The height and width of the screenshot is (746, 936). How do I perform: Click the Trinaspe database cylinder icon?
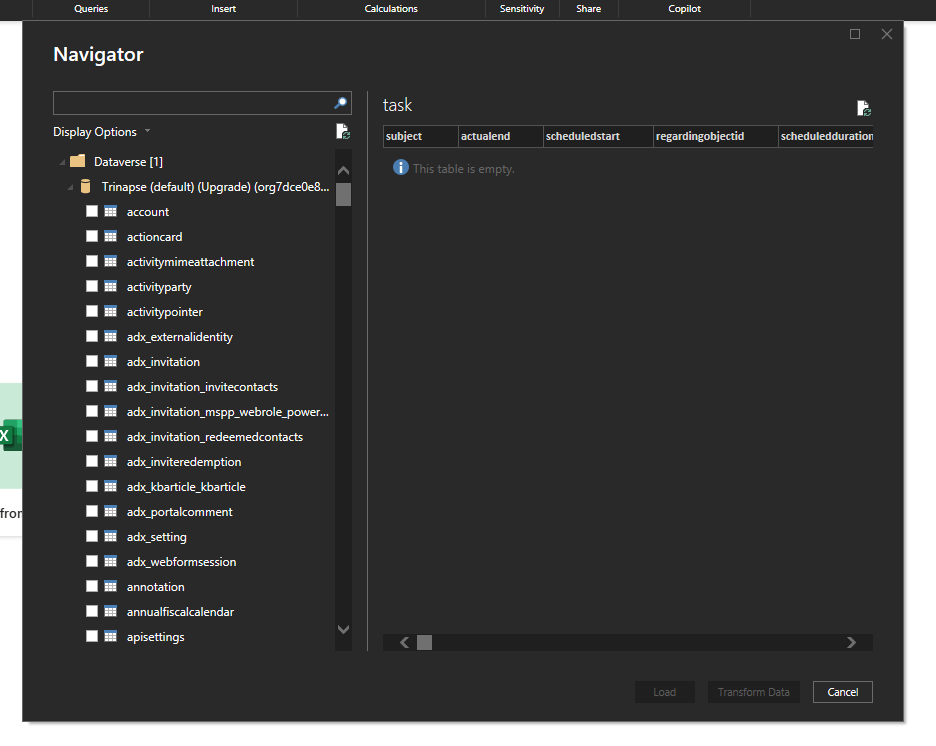(x=85, y=186)
